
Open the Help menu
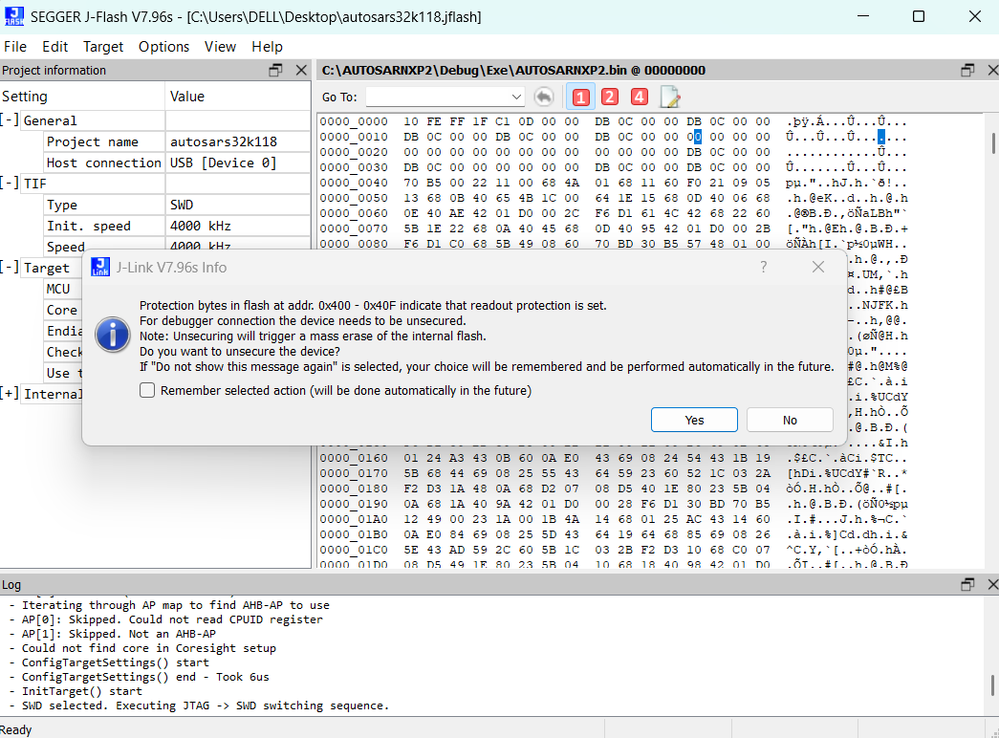267,47
